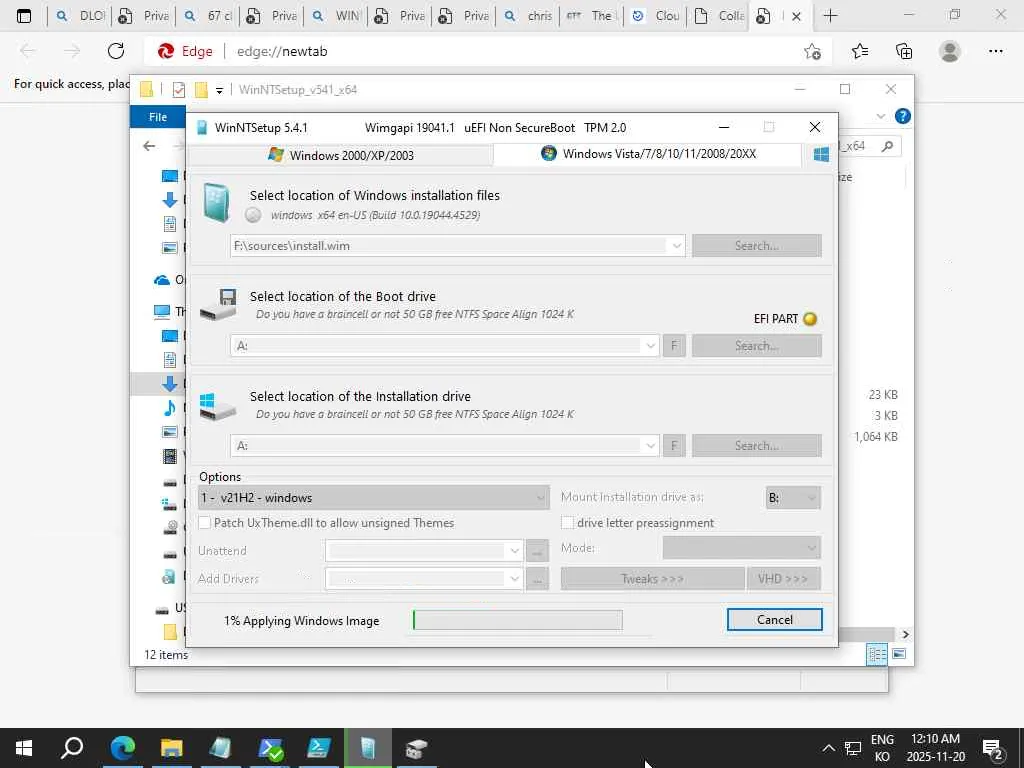Click the F format button for the Installation drive
This screenshot has width=1024, height=768.
[x=674, y=445]
